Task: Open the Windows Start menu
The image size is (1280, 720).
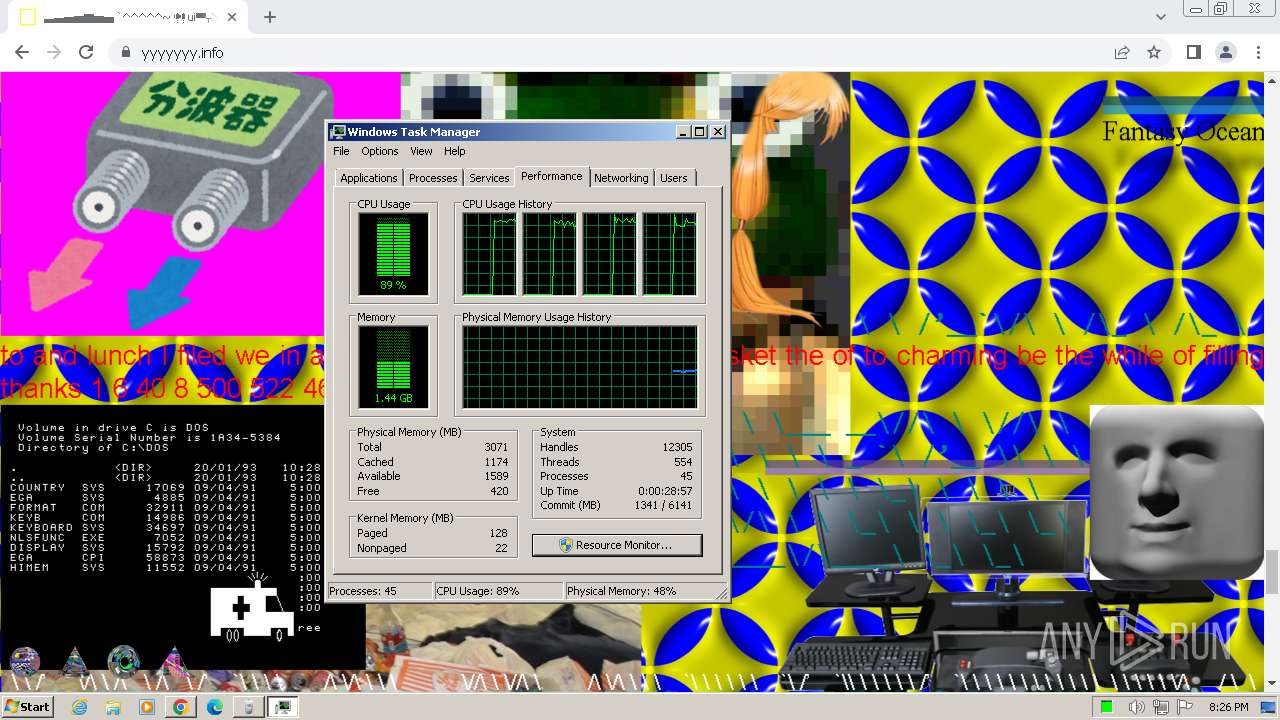Action: pos(28,707)
